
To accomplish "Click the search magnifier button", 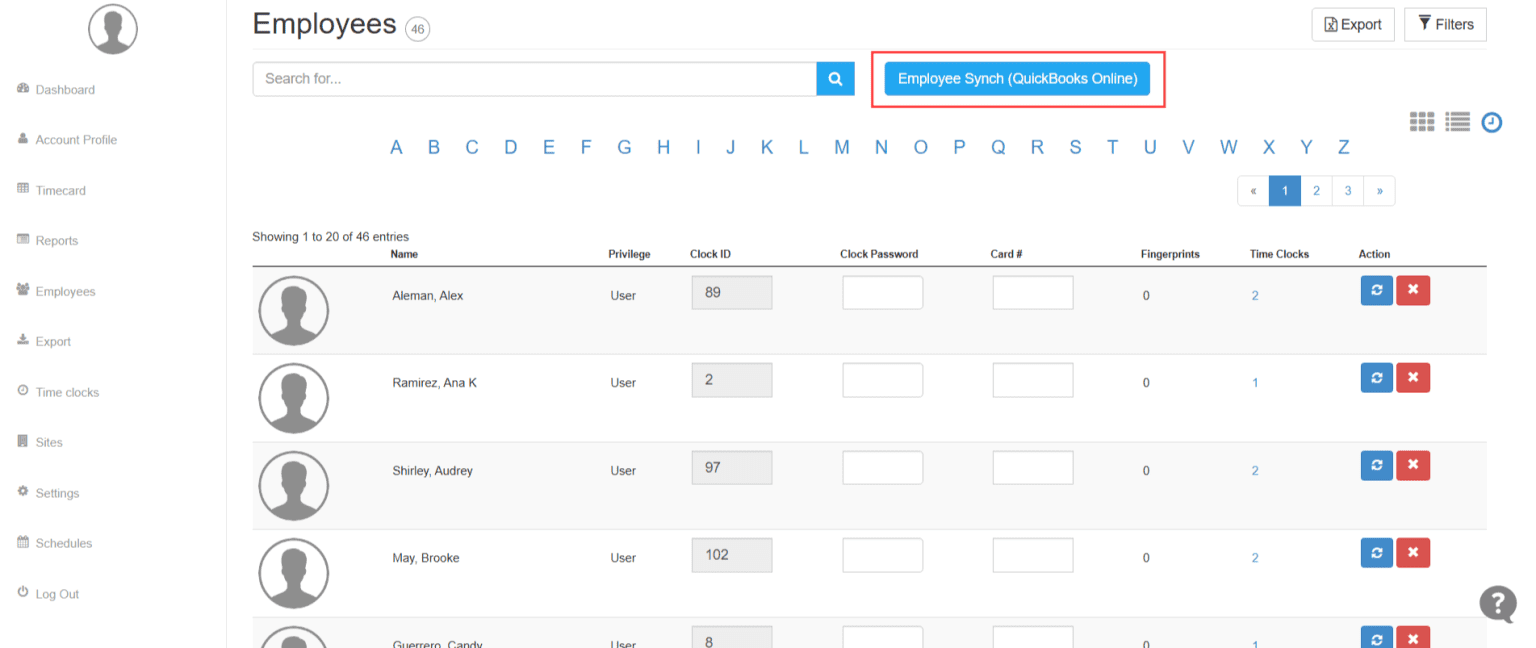I will [x=835, y=78].
